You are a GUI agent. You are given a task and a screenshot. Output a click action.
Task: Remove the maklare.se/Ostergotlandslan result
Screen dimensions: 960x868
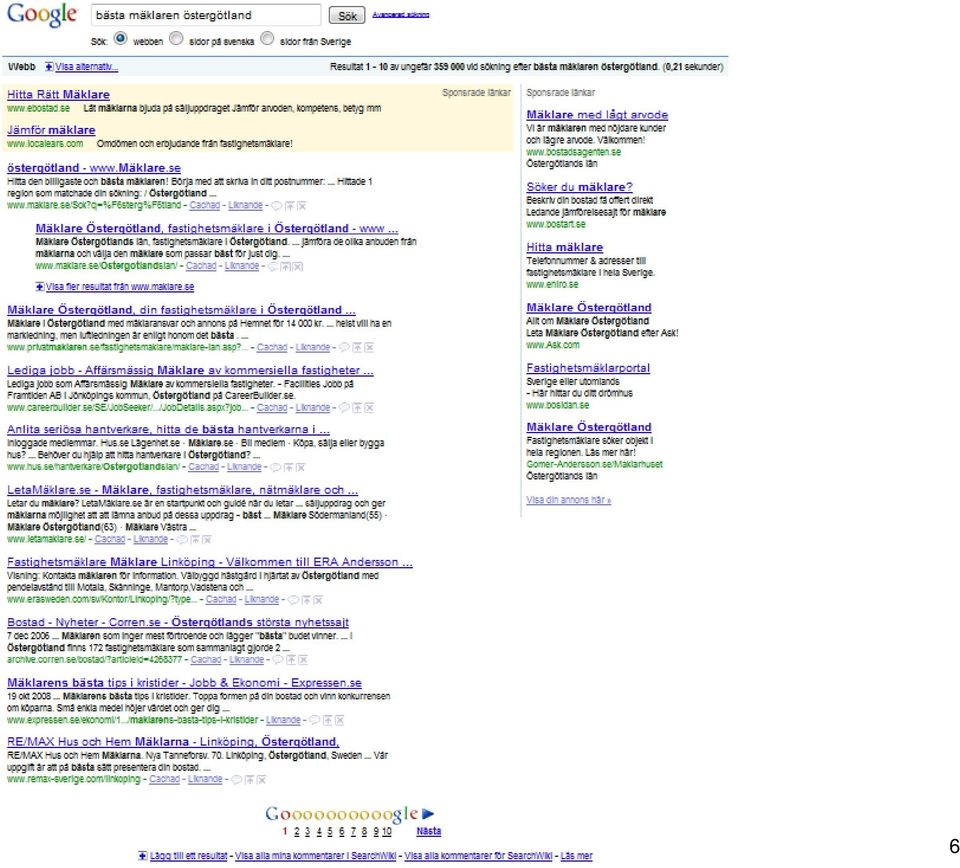tap(298, 266)
